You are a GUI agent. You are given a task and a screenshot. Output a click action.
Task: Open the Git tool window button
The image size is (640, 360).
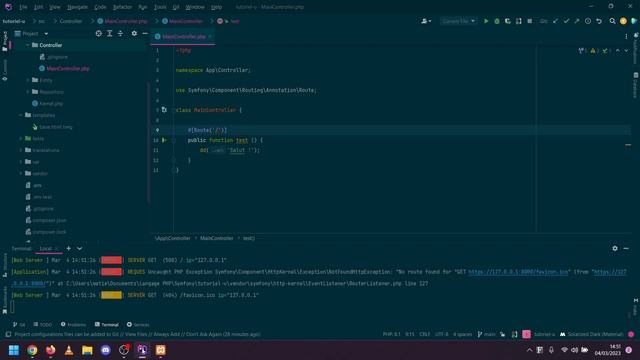click(19, 324)
